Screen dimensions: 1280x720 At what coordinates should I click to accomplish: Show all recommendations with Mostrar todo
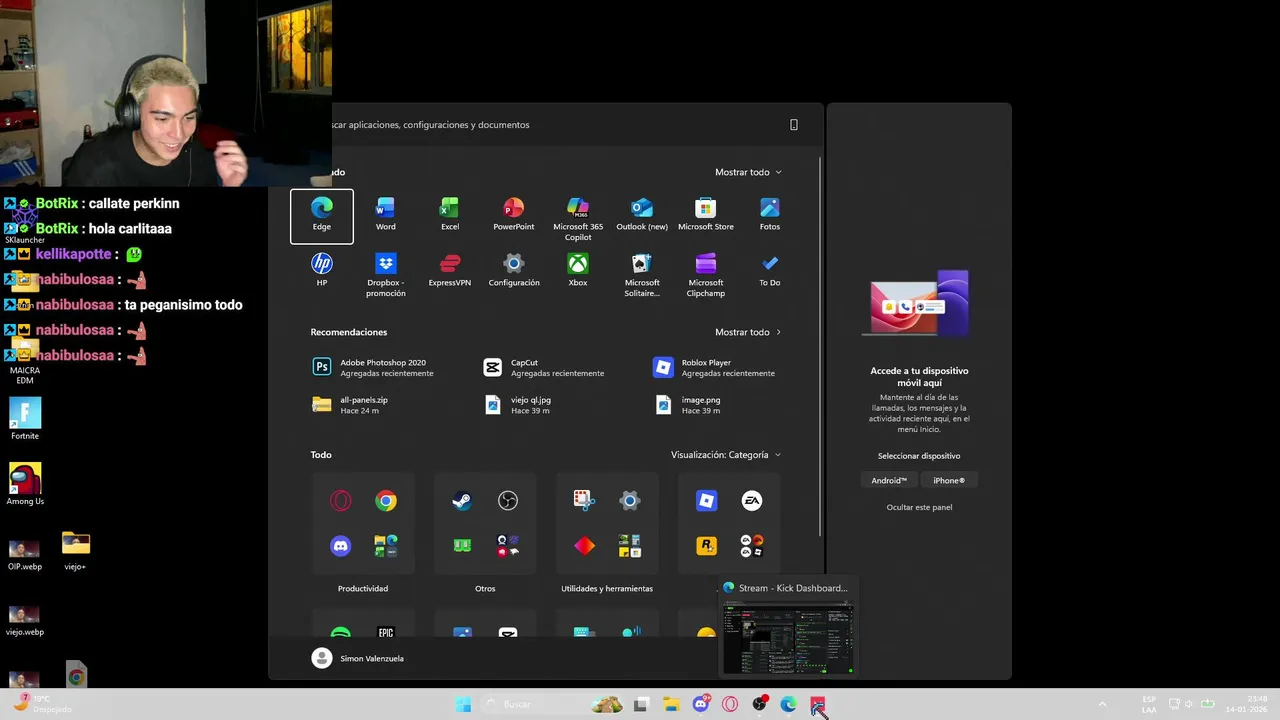748,332
